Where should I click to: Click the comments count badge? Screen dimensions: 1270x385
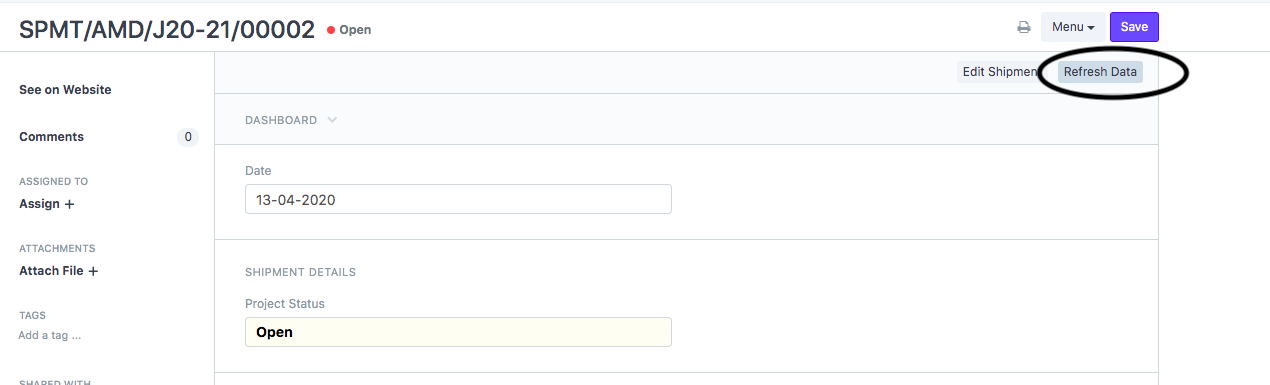point(187,137)
